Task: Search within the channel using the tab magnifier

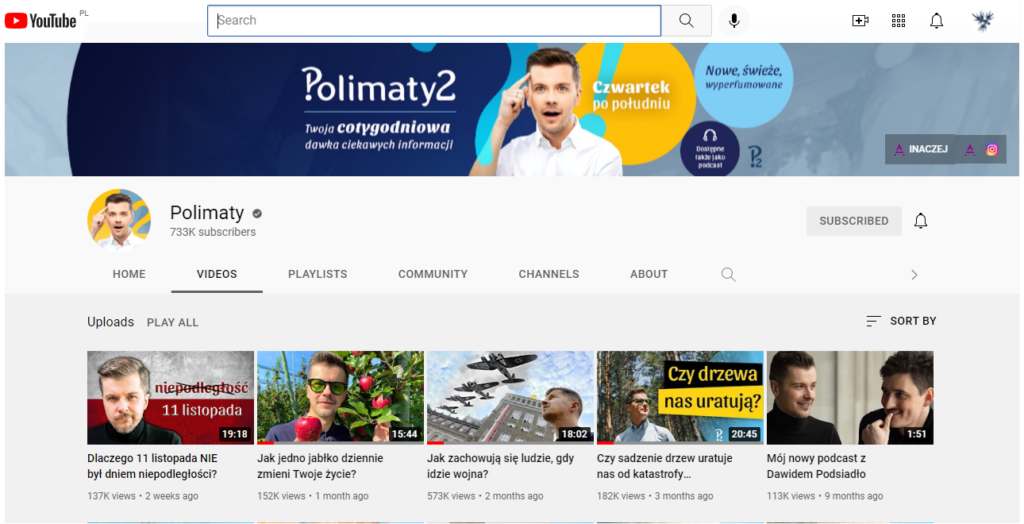Action: tap(728, 274)
